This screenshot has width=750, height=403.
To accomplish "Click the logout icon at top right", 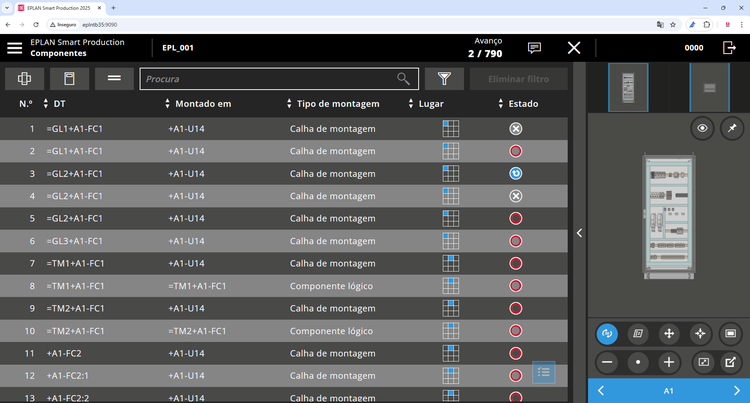I will tap(728, 48).
